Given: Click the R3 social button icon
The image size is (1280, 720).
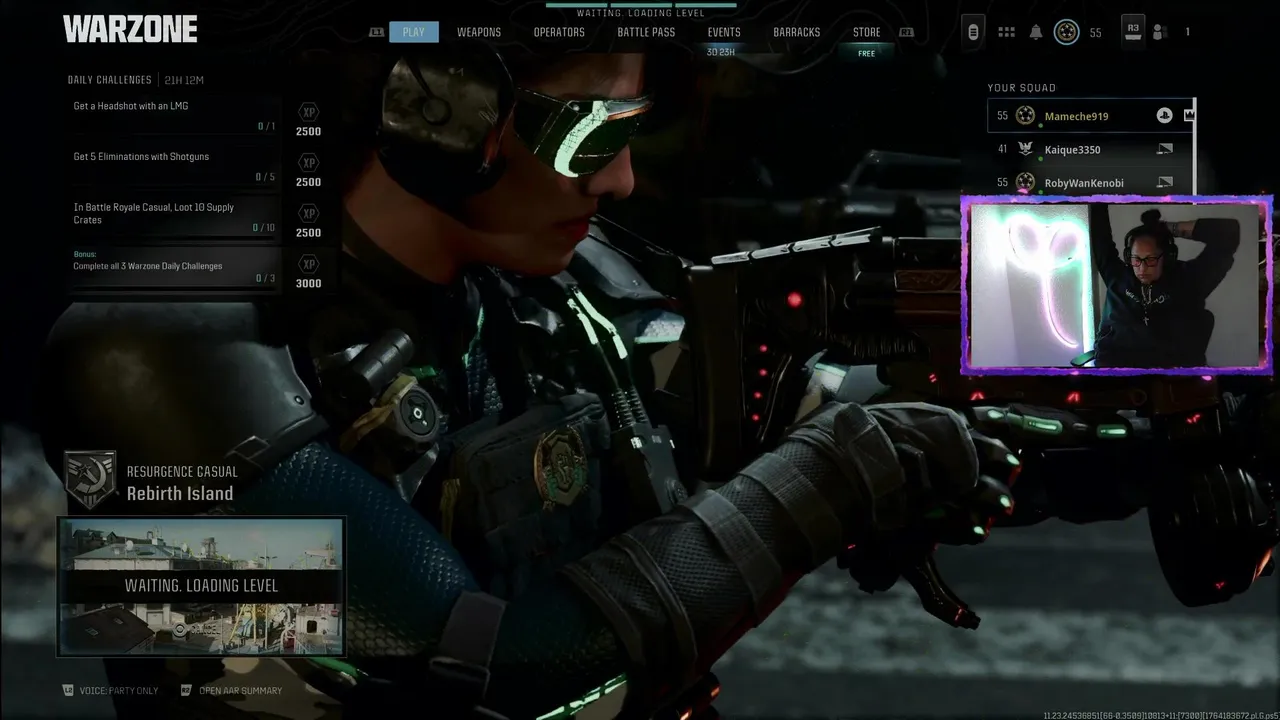Looking at the screenshot, I should 1133,29.
